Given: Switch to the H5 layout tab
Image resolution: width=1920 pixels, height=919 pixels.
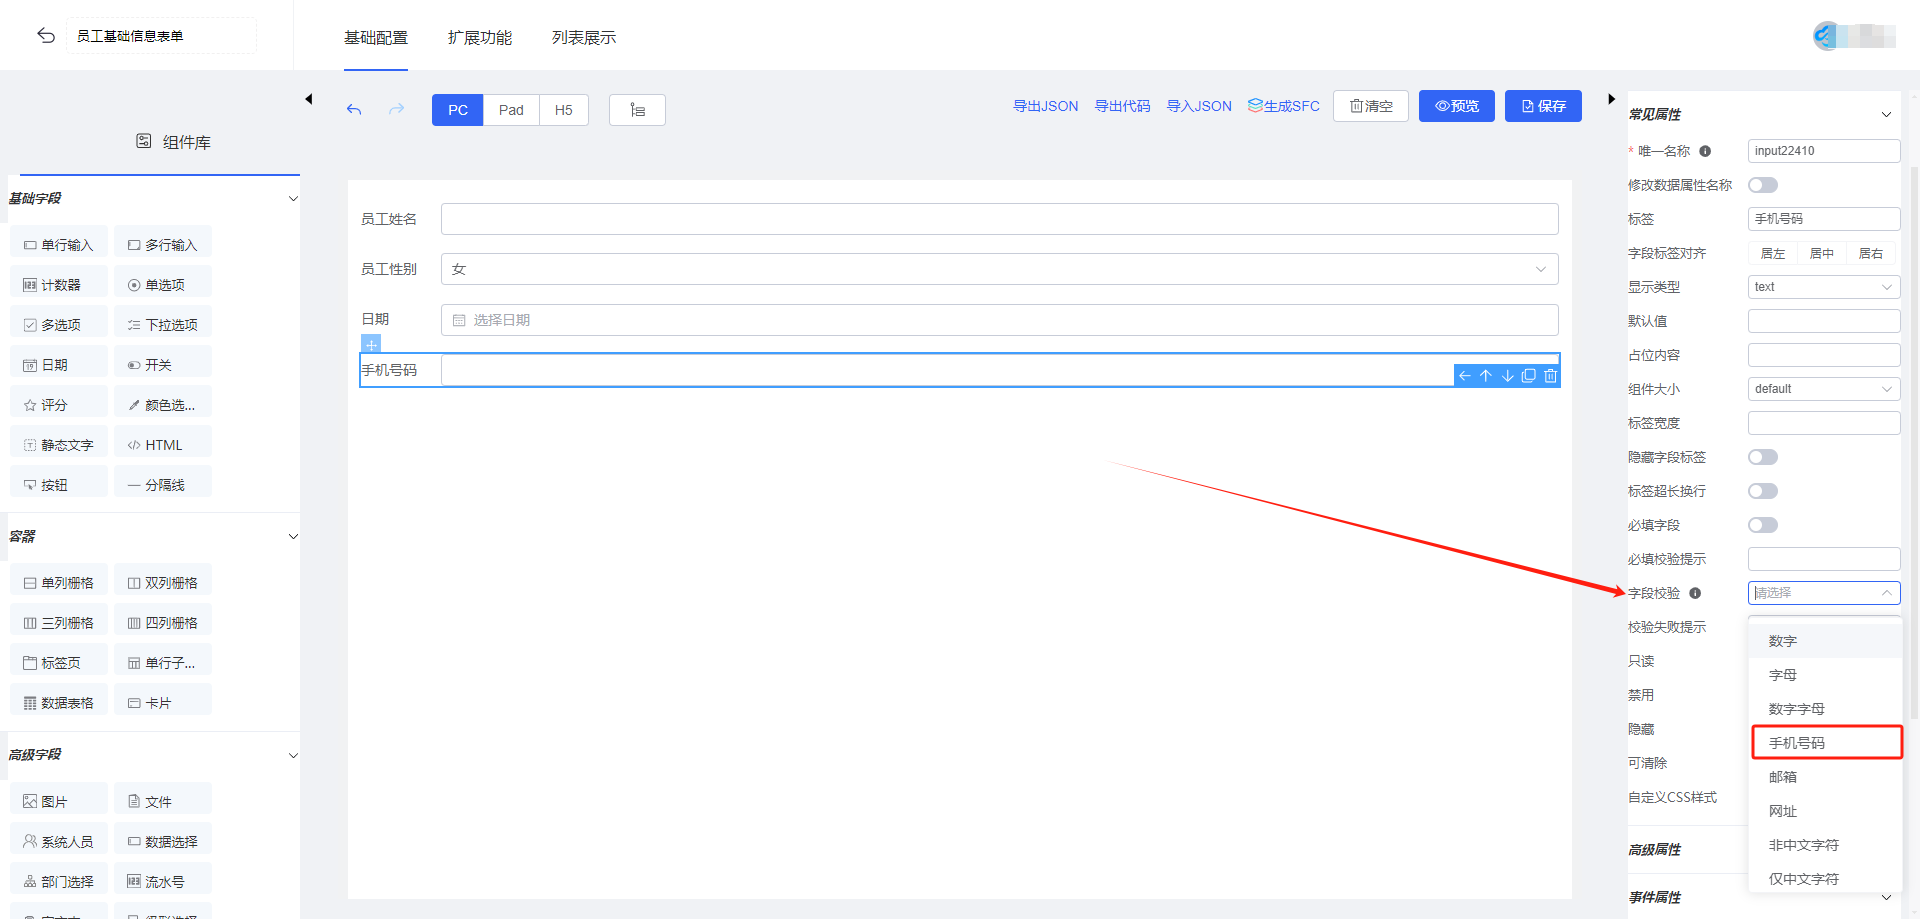Looking at the screenshot, I should [x=564, y=110].
